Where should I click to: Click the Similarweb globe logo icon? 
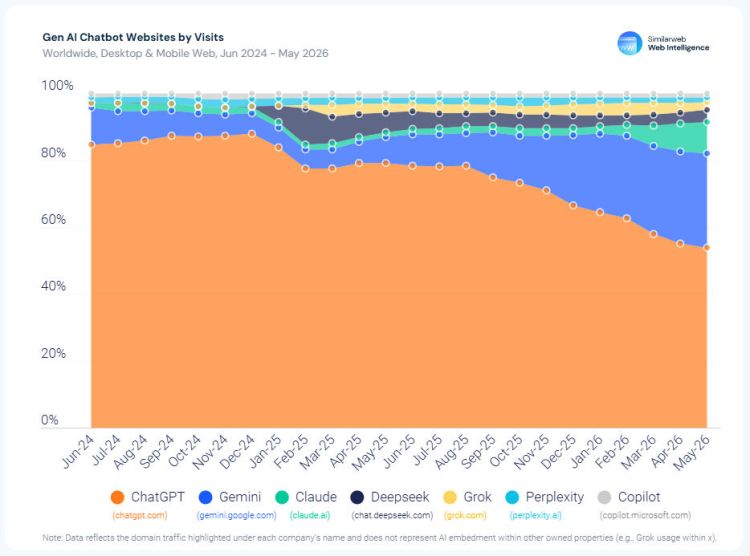click(629, 44)
